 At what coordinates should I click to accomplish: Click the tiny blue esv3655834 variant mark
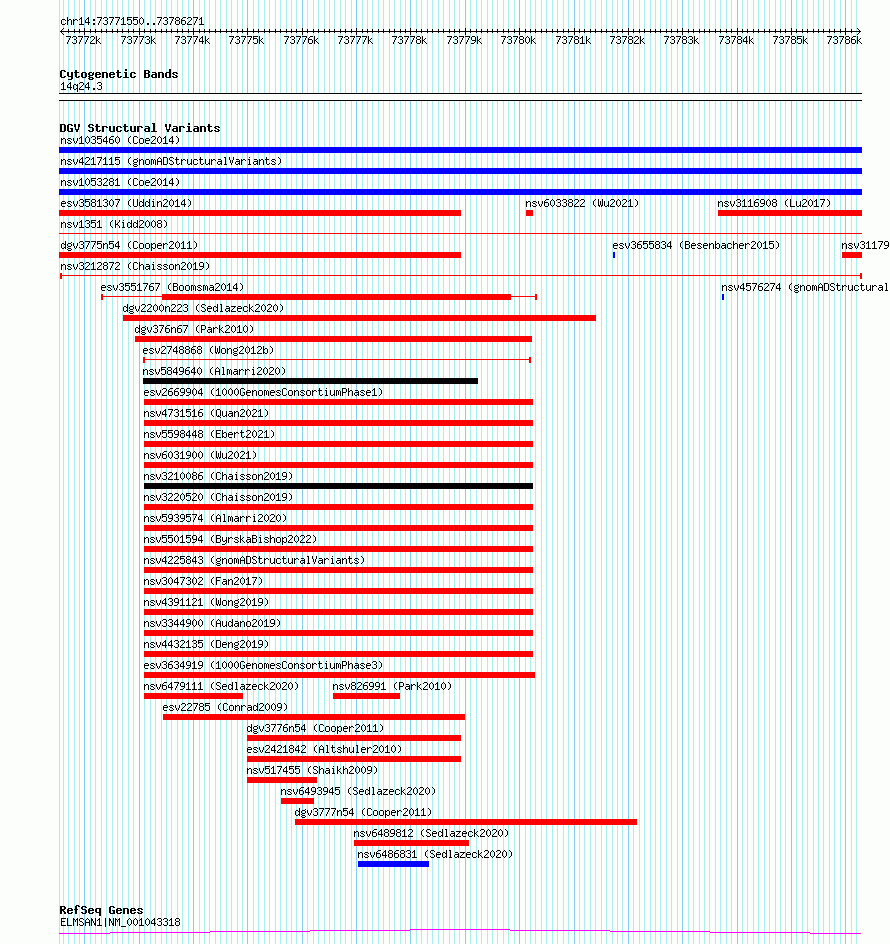coord(614,255)
